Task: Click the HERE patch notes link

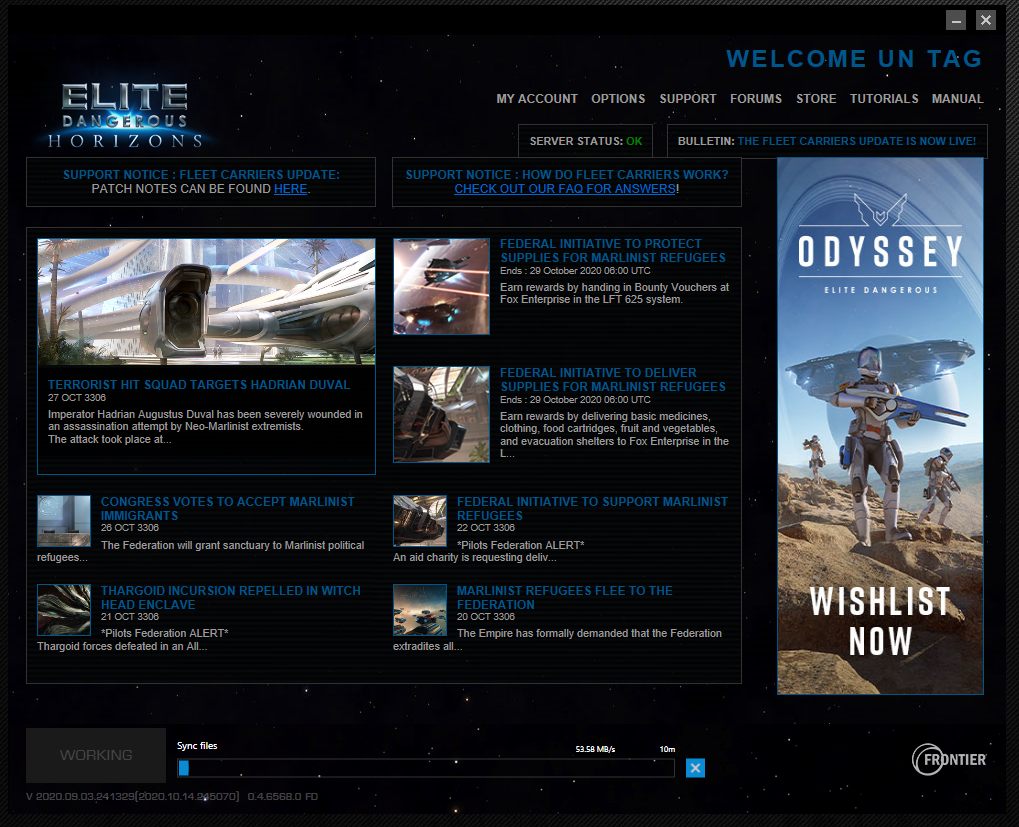Action: tap(290, 189)
